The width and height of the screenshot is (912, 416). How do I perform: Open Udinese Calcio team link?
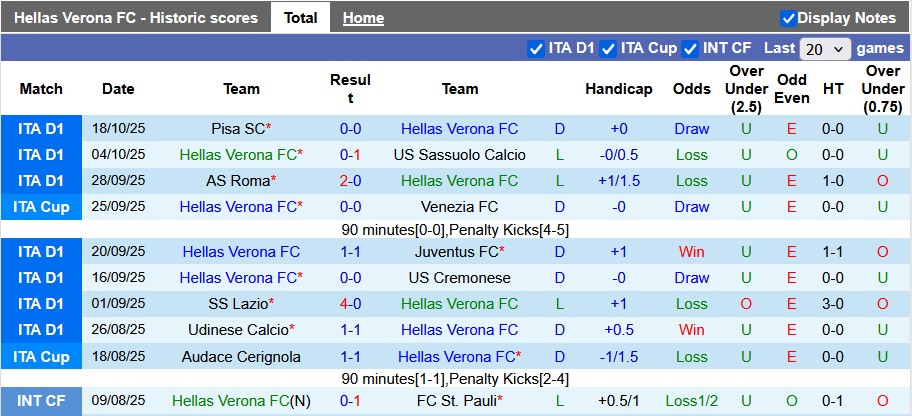pyautogui.click(x=238, y=330)
